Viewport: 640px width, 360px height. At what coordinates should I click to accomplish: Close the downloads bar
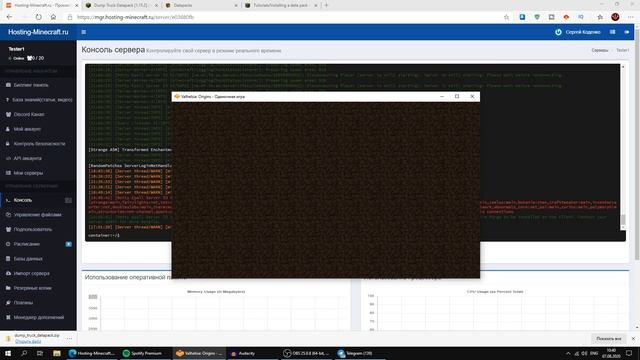[633, 339]
